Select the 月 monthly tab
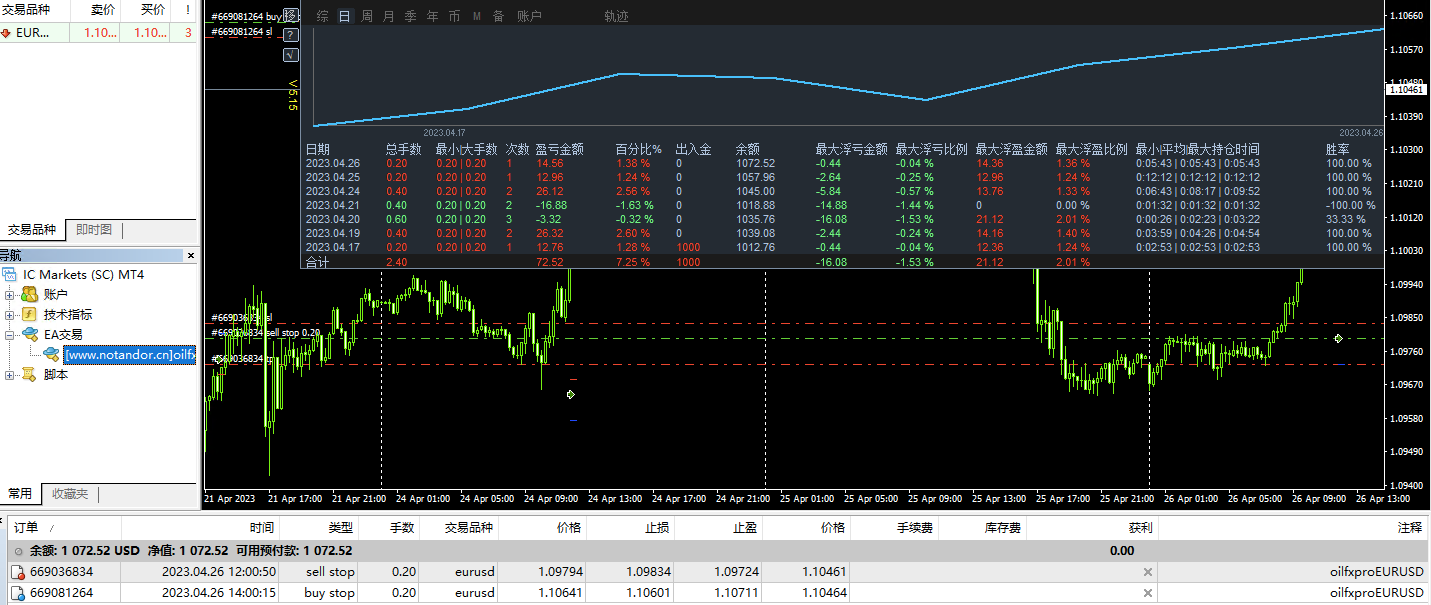The height and width of the screenshot is (605, 1431). (x=389, y=17)
